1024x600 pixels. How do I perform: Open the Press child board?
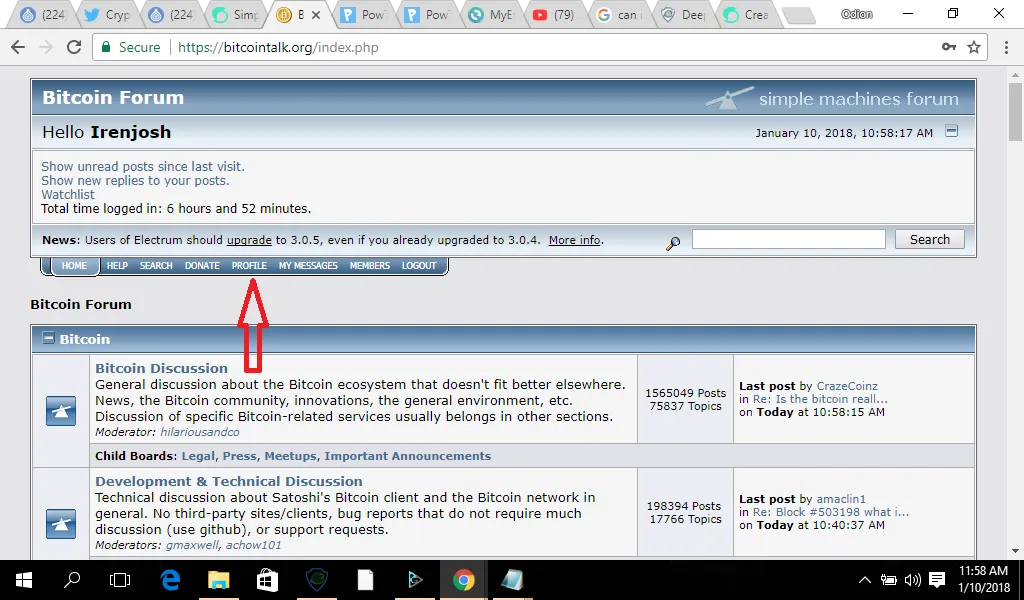[x=240, y=456]
